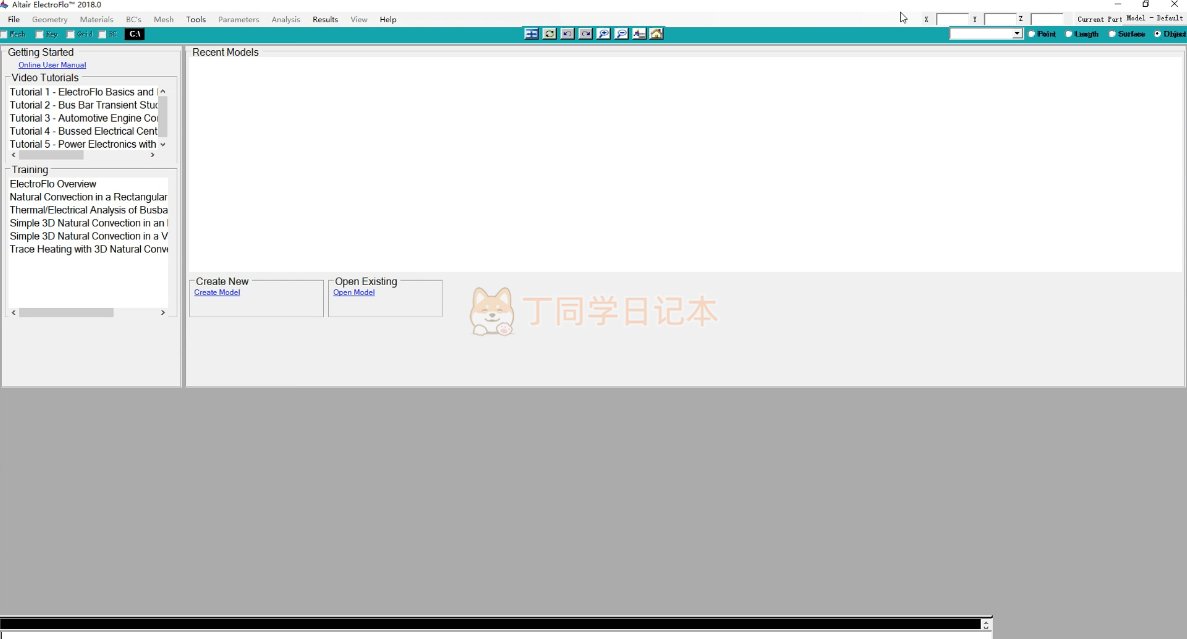Click the home view icon

point(656,34)
